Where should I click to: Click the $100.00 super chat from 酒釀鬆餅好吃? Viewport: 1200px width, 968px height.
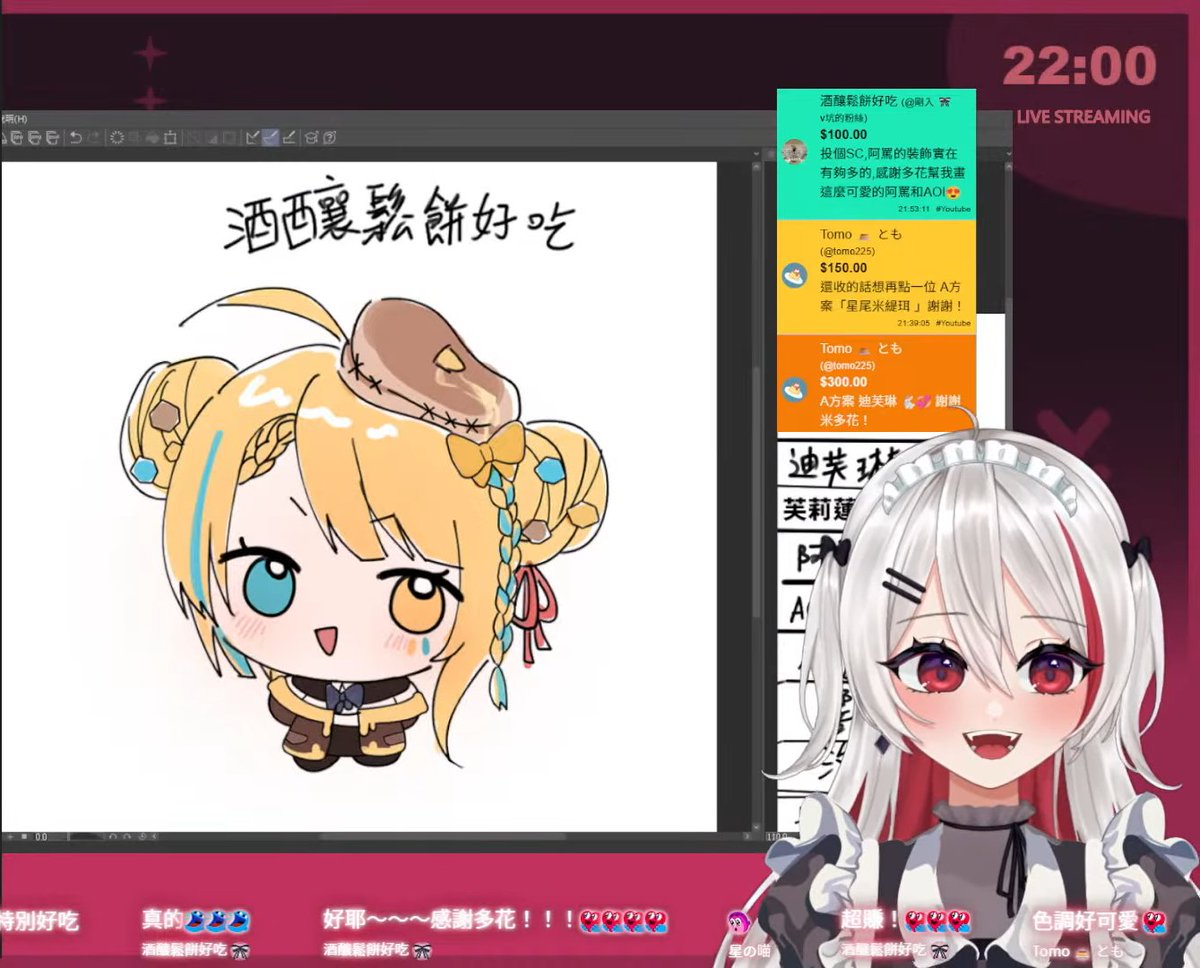[x=876, y=153]
